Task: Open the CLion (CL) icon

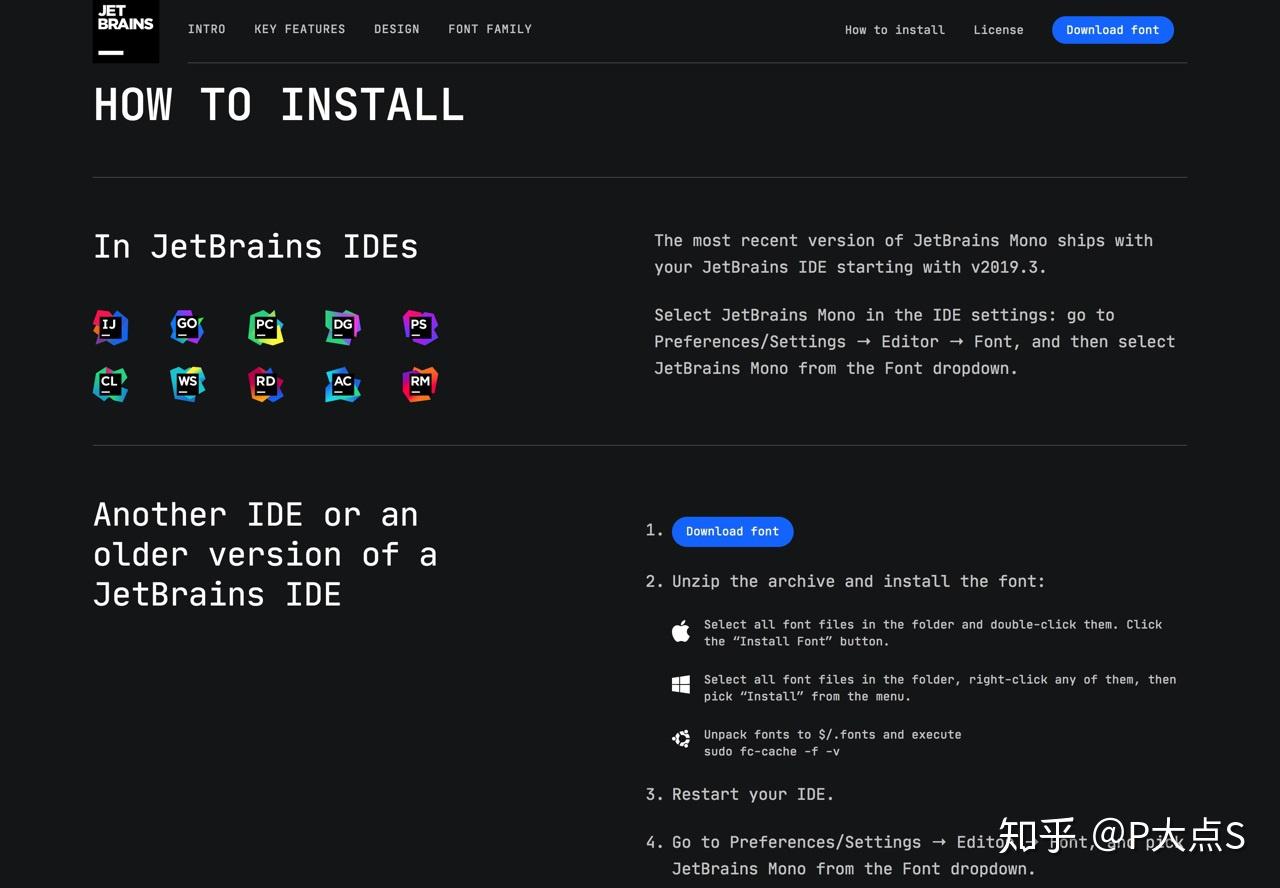Action: click(x=110, y=384)
